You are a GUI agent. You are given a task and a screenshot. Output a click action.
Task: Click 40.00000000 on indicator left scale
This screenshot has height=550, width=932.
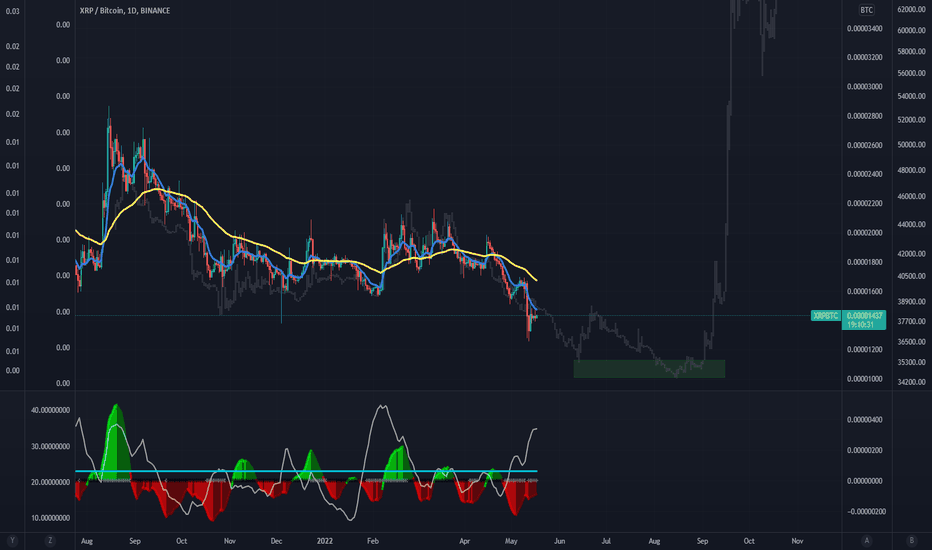[51, 410]
